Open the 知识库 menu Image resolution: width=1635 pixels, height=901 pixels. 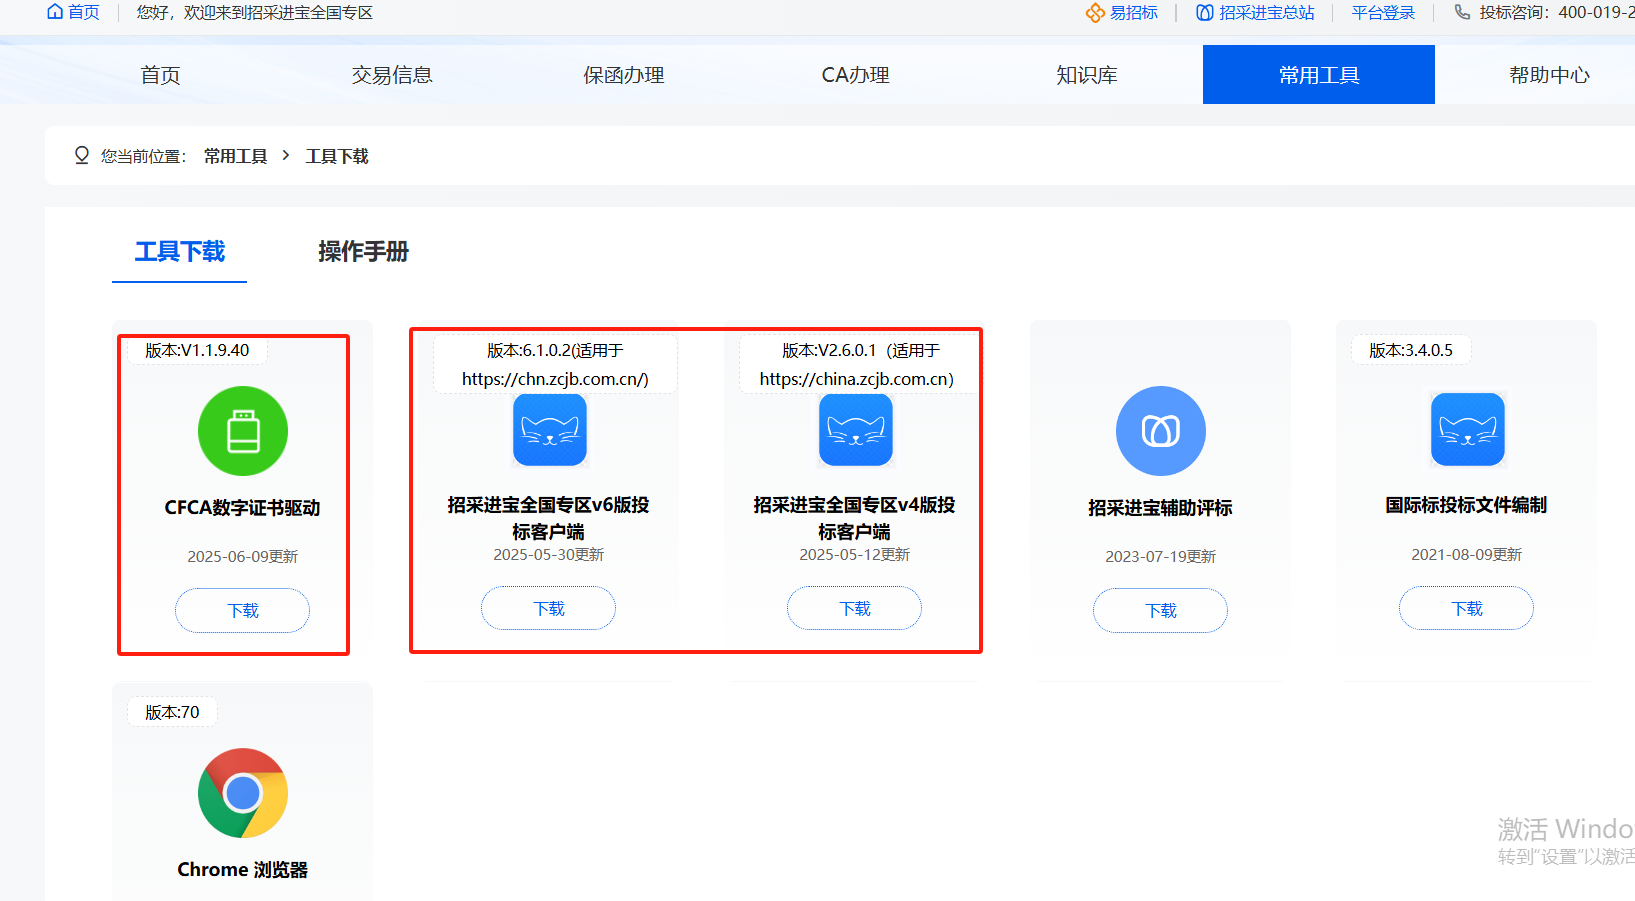point(1087,75)
